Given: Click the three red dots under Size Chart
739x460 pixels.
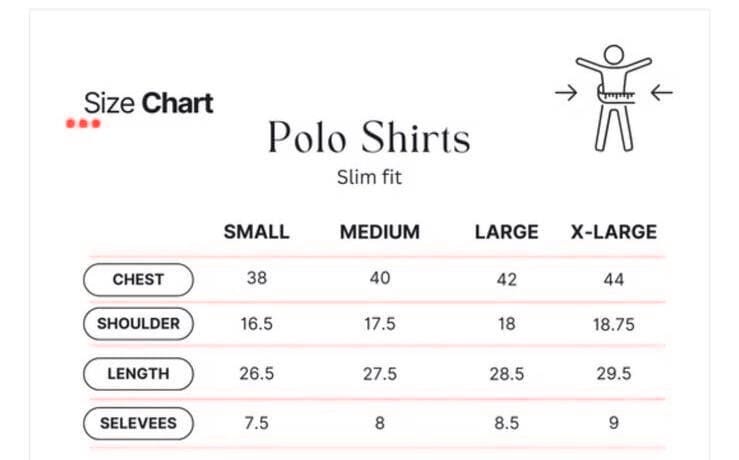Looking at the screenshot, I should click(83, 123).
